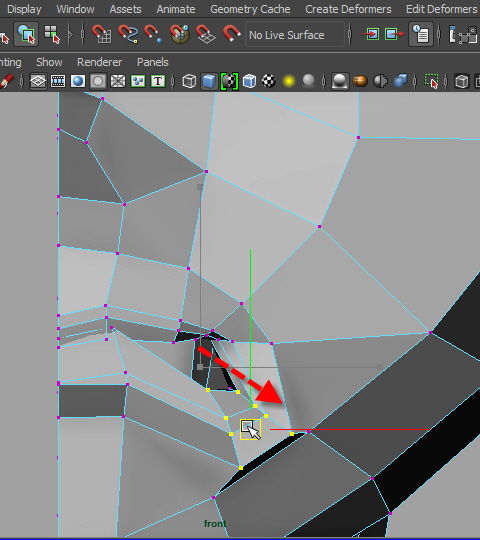Toggle the film gate icon

pyautogui.click(x=58, y=81)
